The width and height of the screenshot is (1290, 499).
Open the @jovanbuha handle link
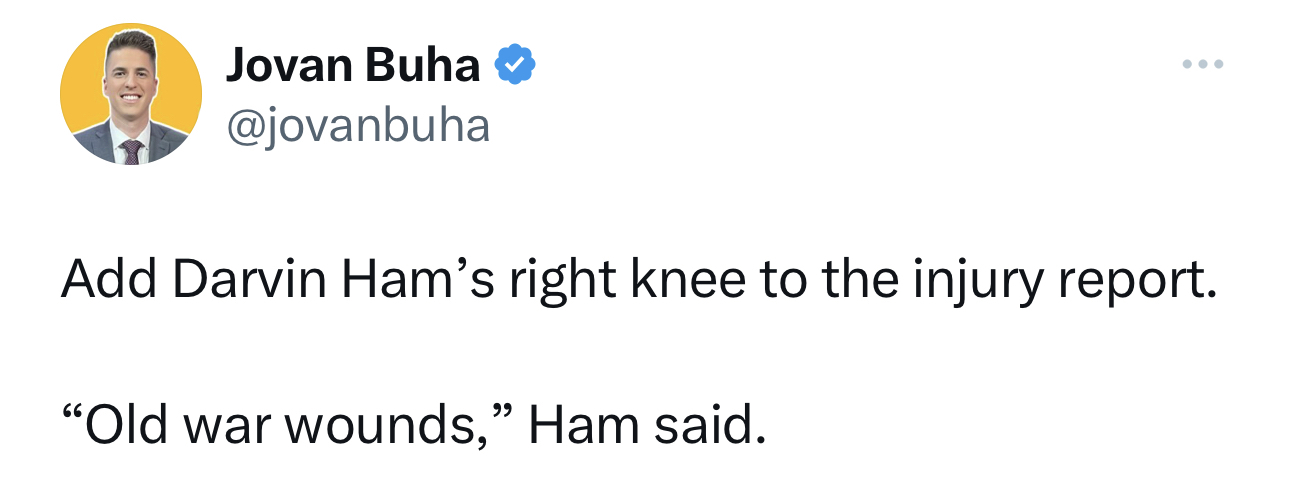click(359, 127)
